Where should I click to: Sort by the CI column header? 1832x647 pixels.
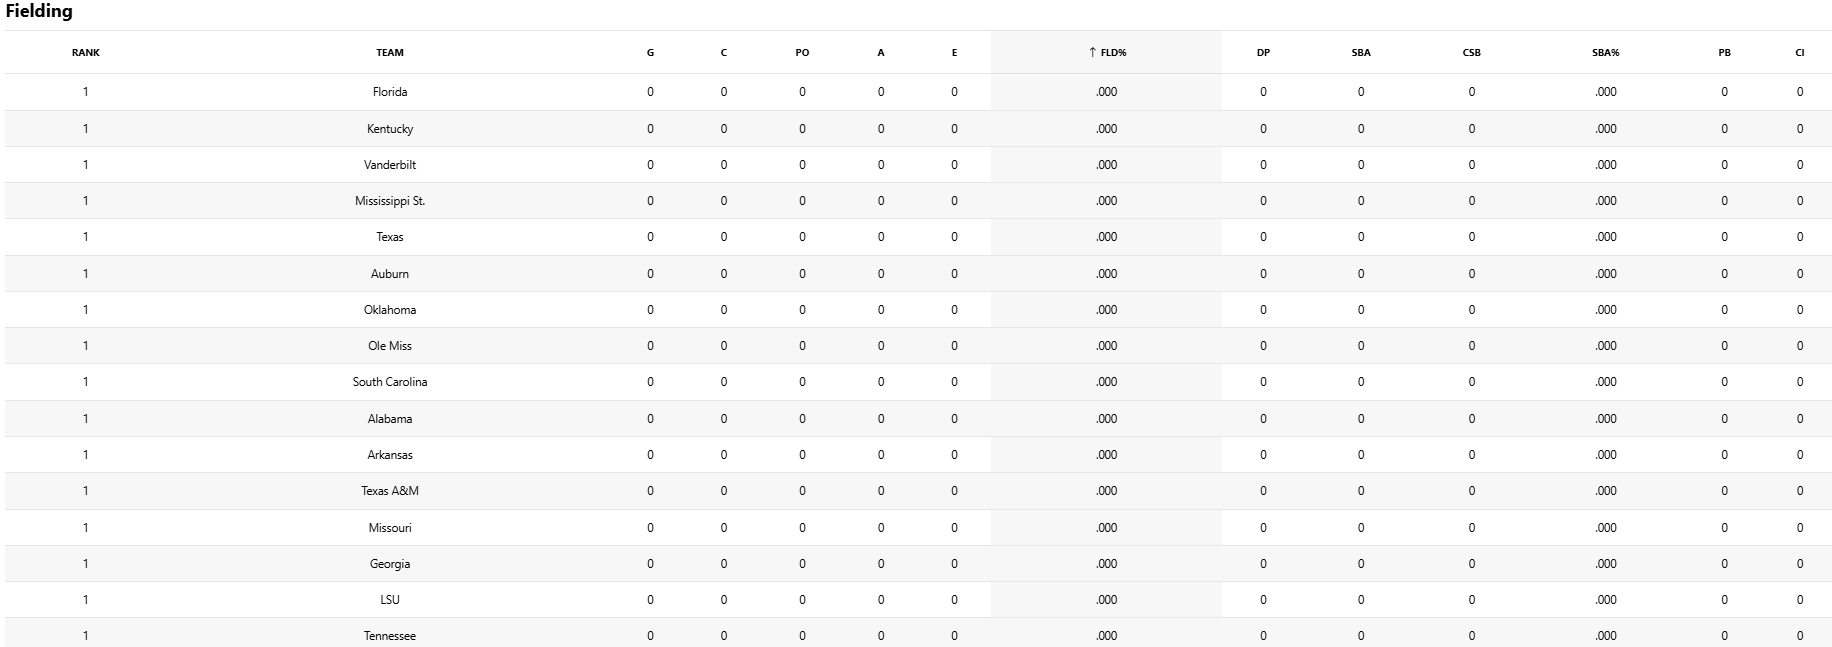click(1799, 52)
